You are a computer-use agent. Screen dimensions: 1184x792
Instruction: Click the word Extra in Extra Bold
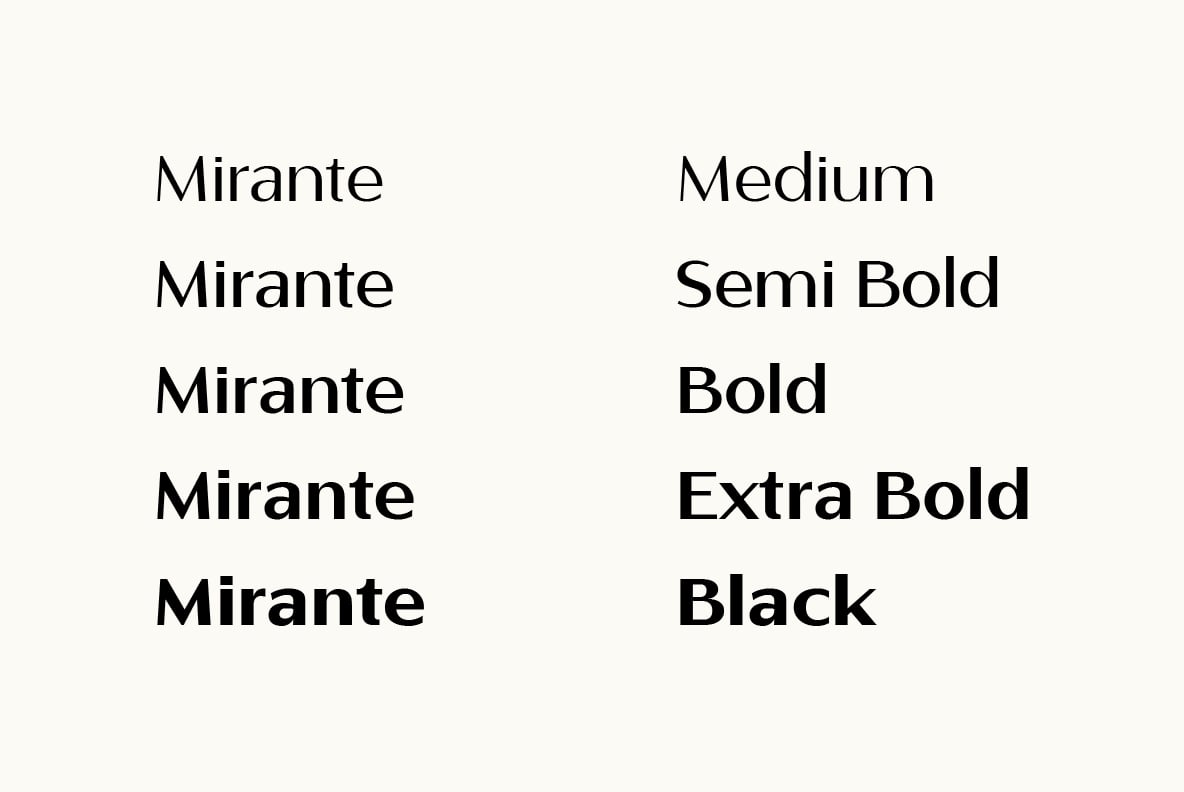(765, 496)
